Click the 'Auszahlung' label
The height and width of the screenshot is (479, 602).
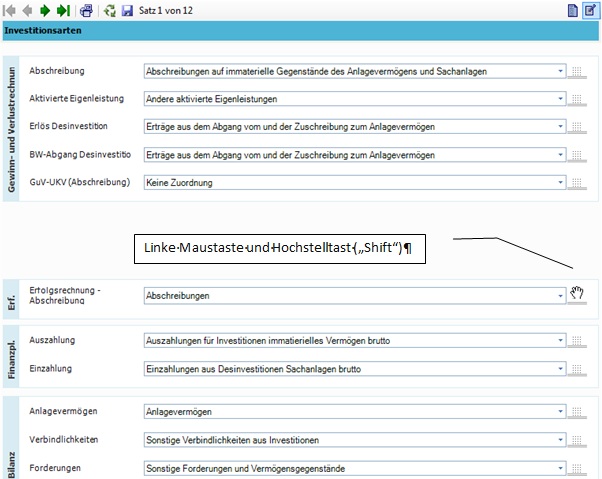pos(52,340)
